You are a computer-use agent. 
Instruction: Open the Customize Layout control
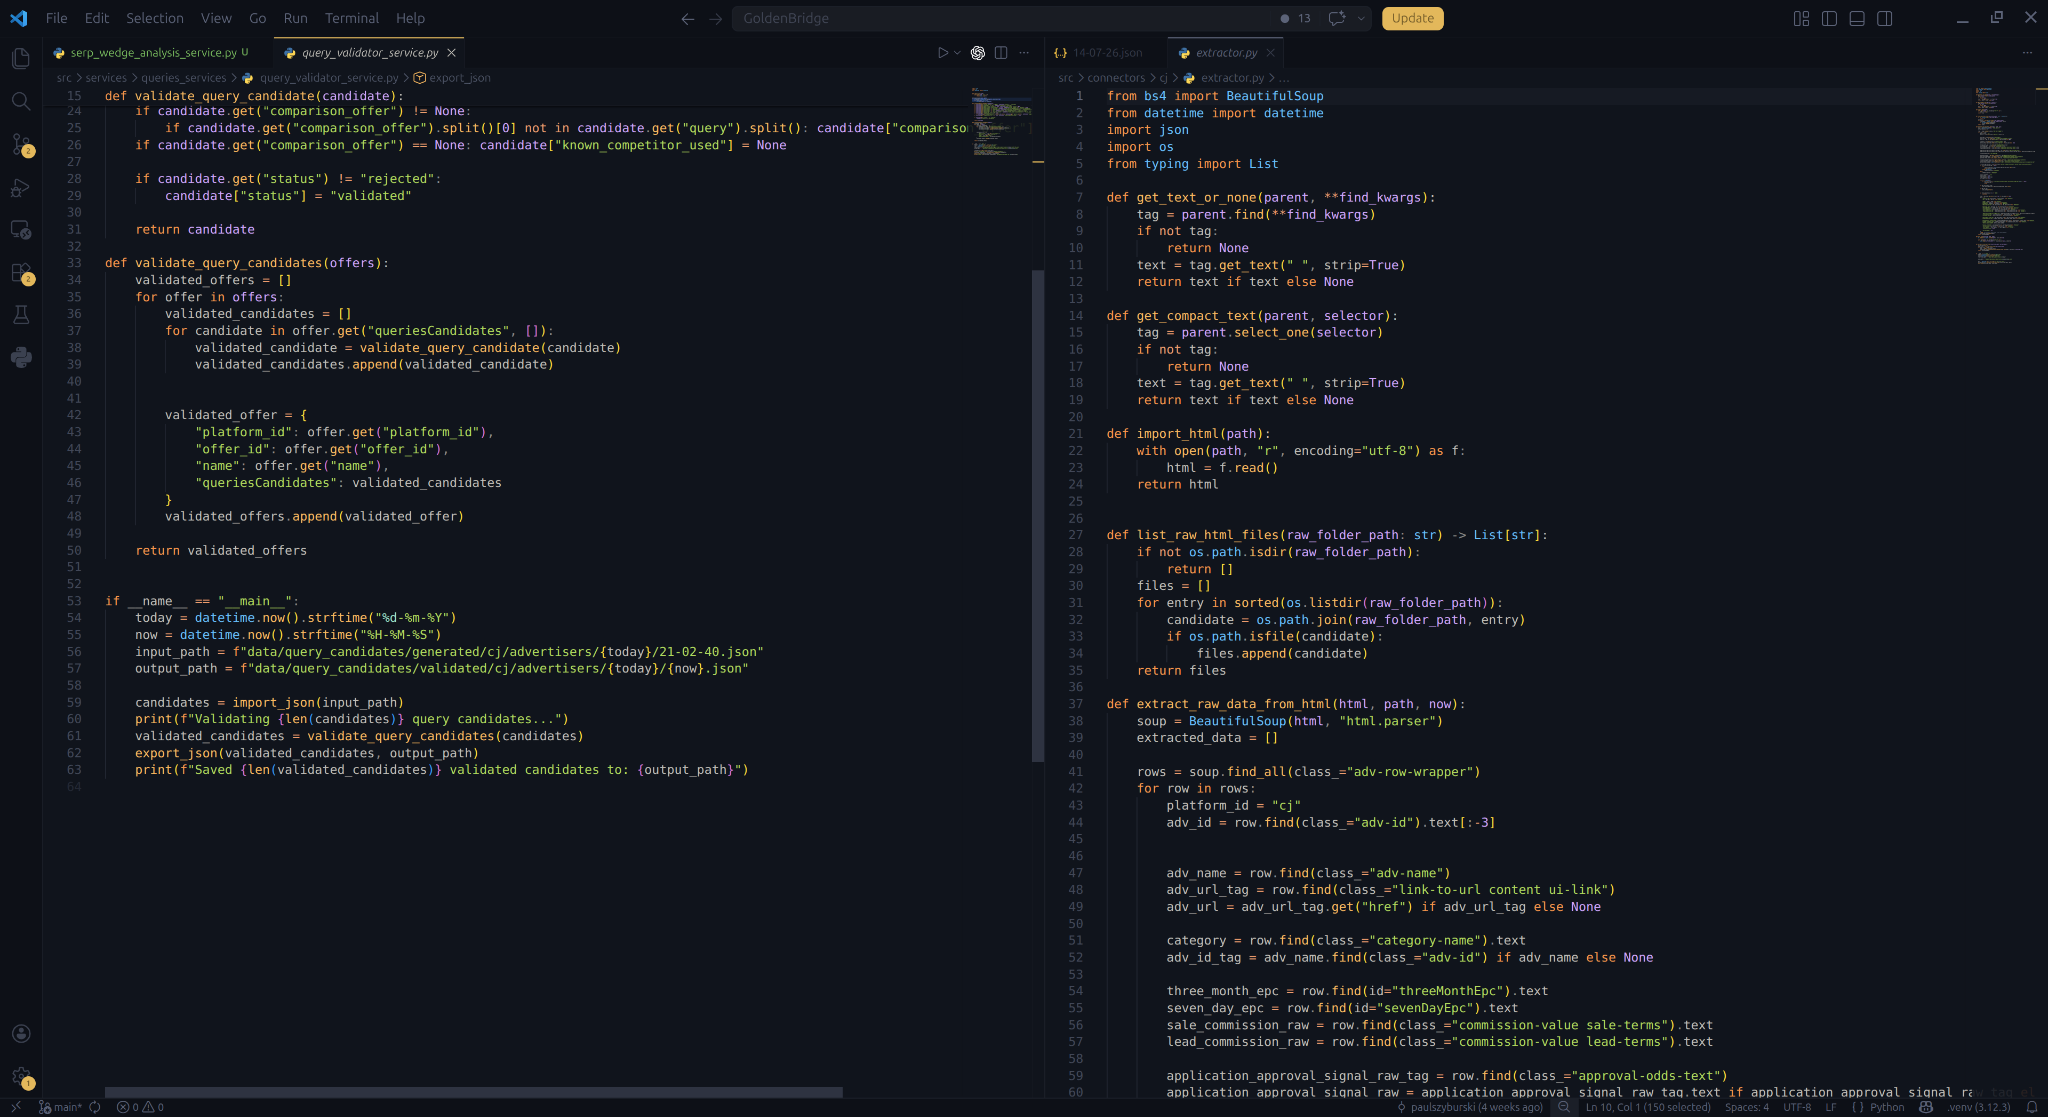coord(1801,18)
